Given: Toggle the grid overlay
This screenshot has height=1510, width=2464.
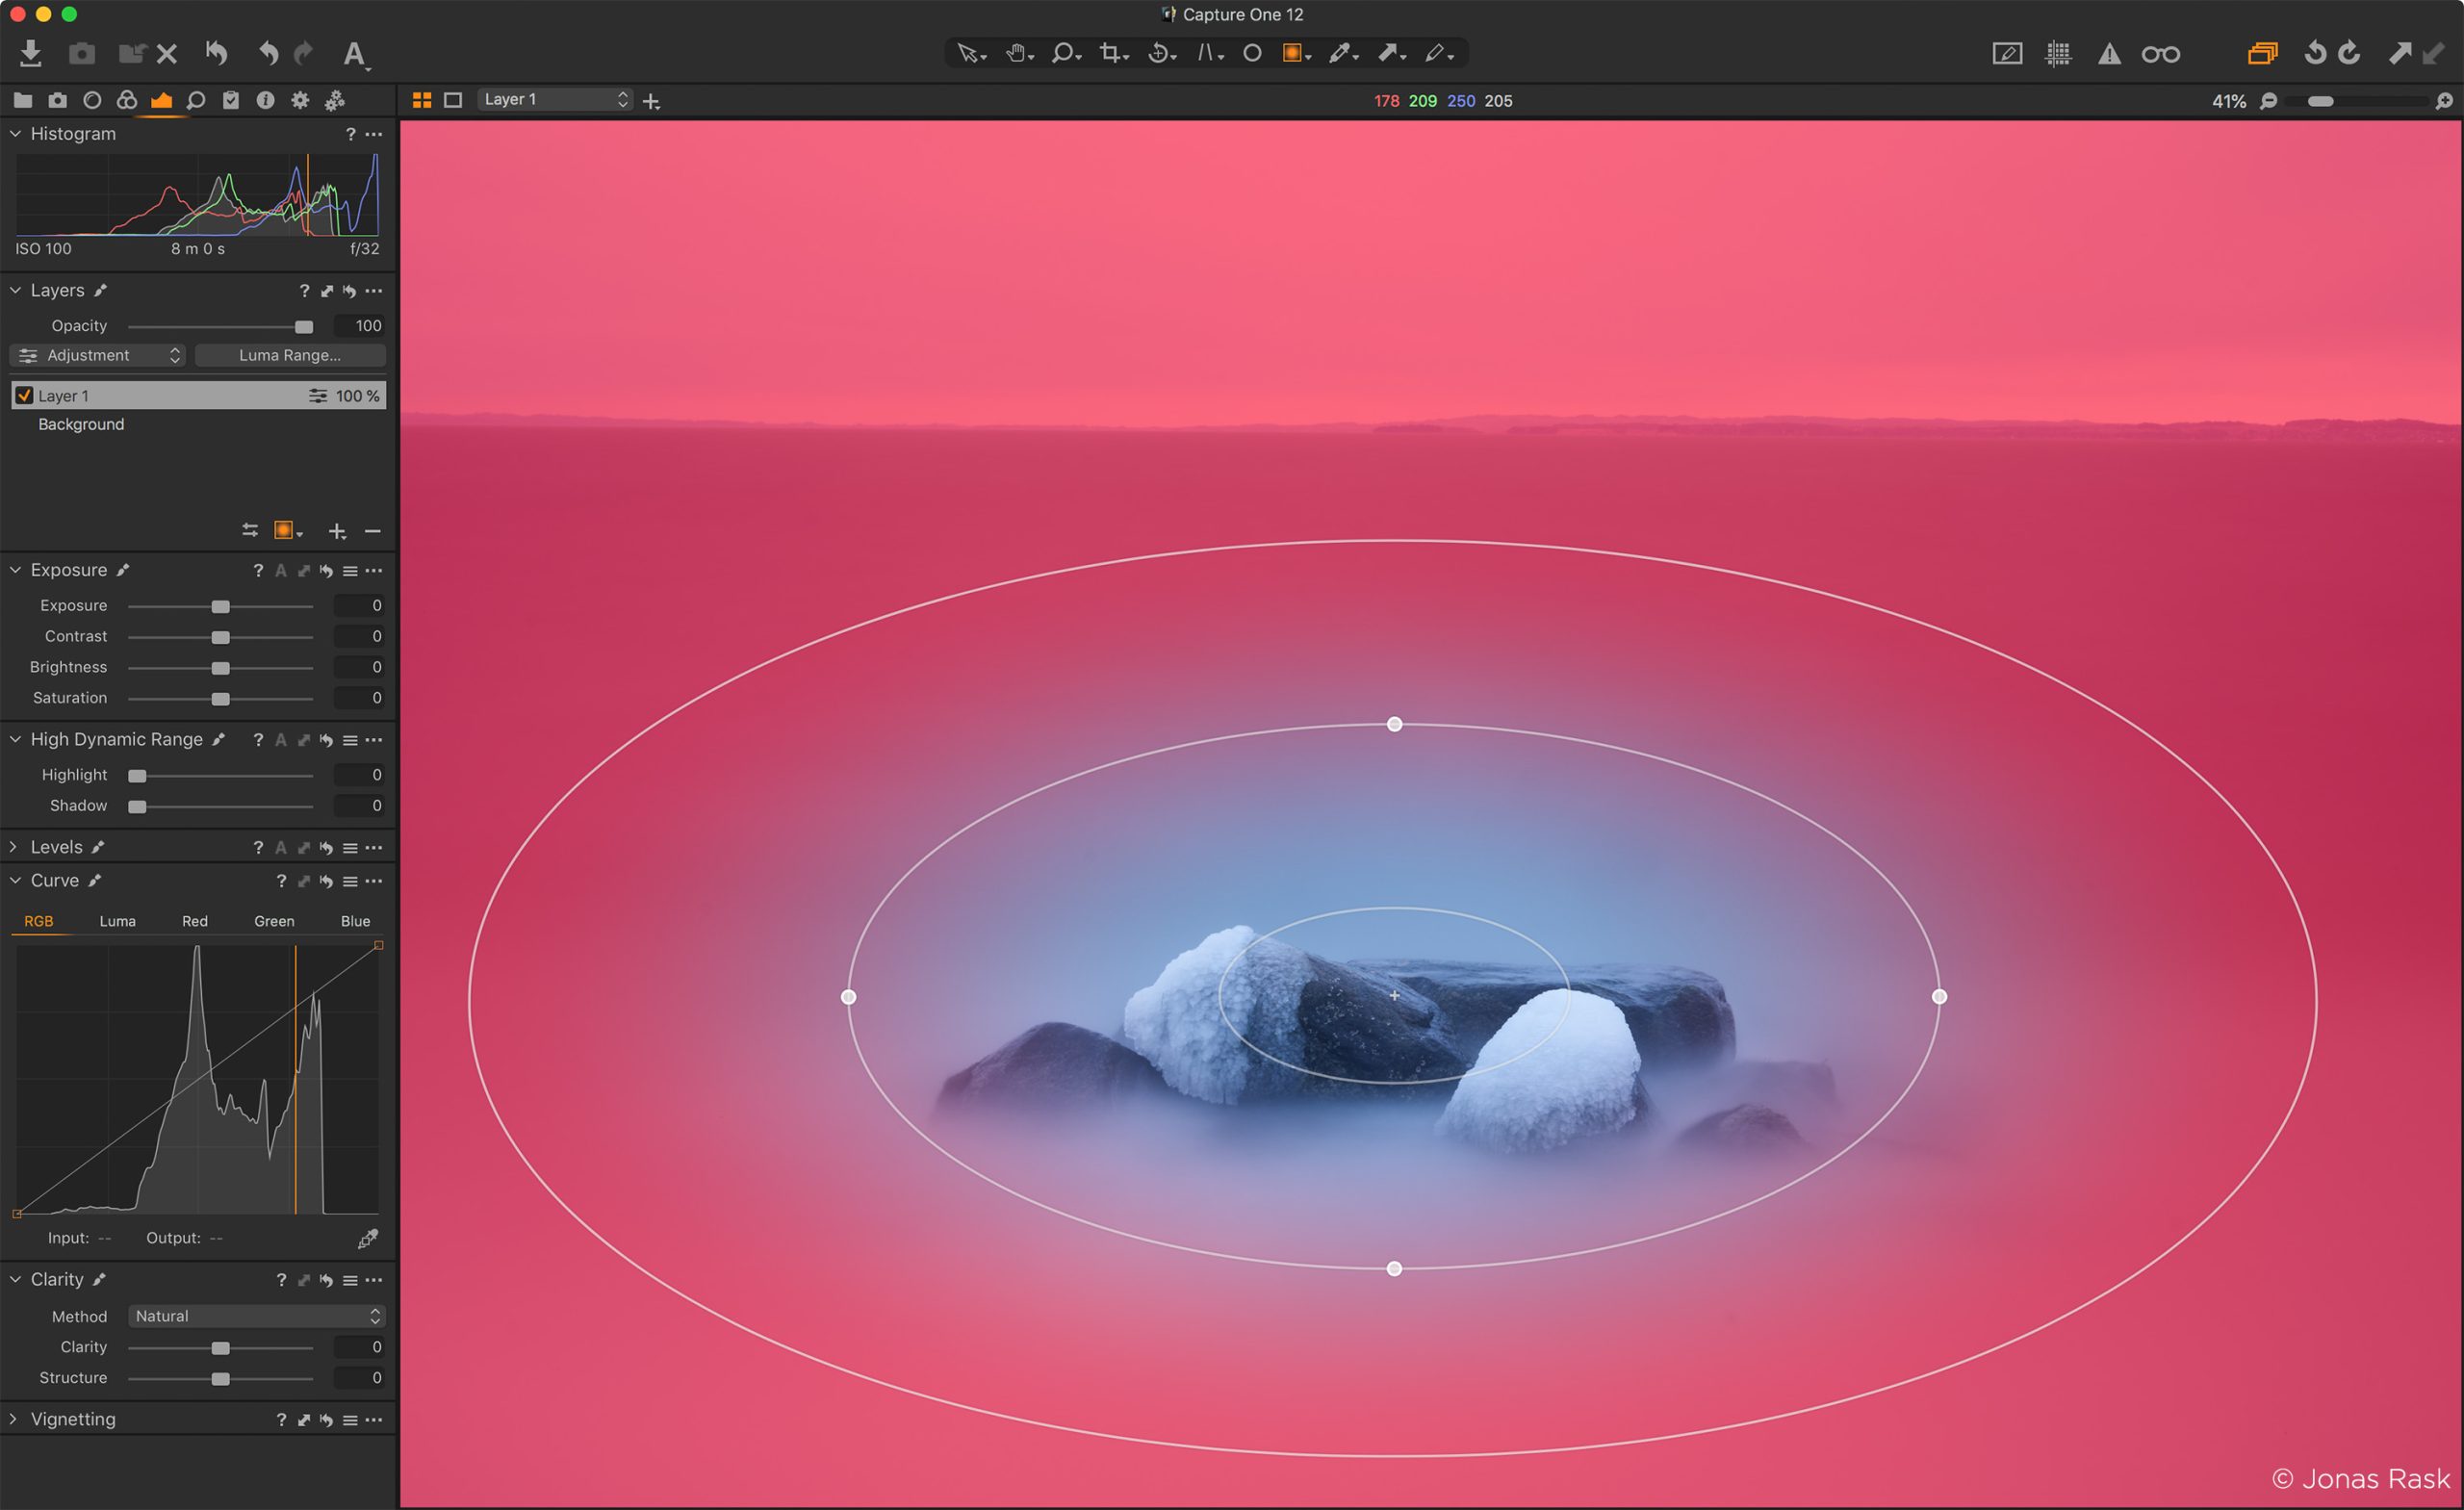Looking at the screenshot, I should pyautogui.click(x=2058, y=53).
